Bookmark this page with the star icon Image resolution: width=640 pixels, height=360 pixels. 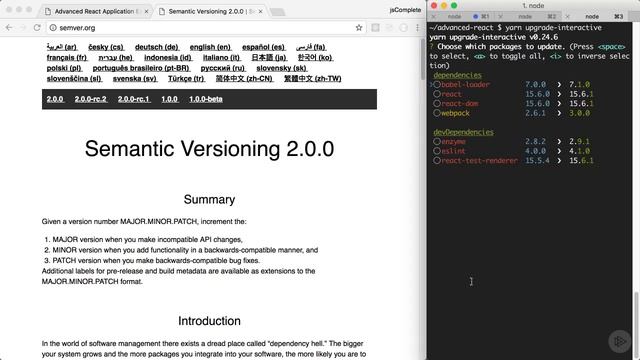click(359, 28)
